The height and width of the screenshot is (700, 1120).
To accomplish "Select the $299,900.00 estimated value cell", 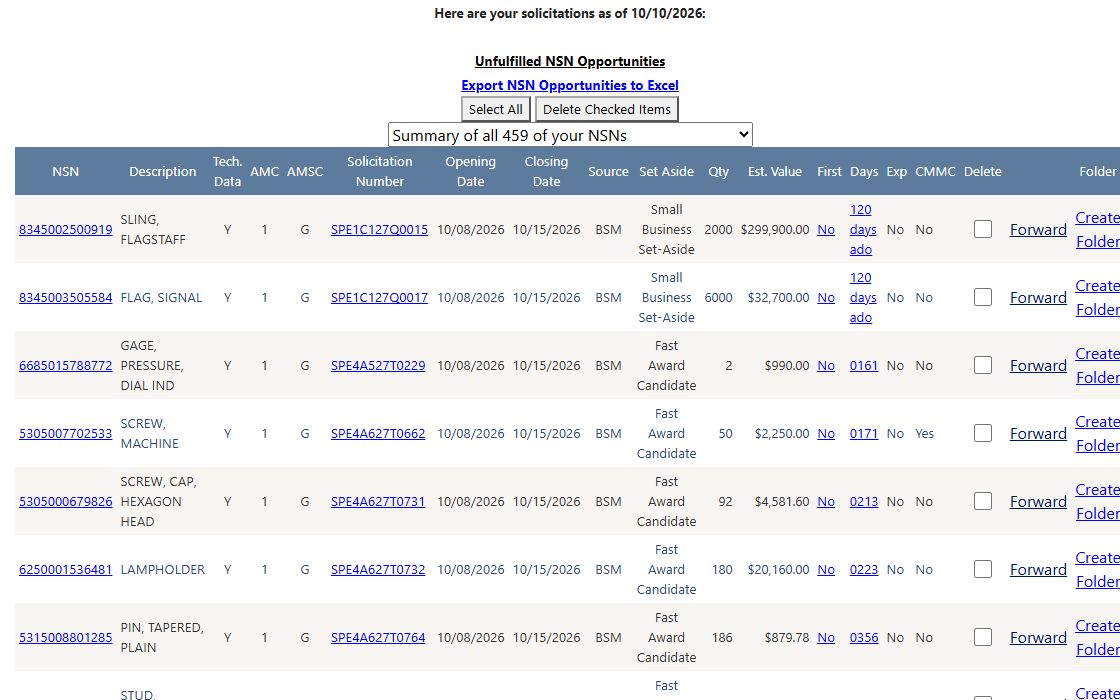I will pyautogui.click(x=775, y=229).
